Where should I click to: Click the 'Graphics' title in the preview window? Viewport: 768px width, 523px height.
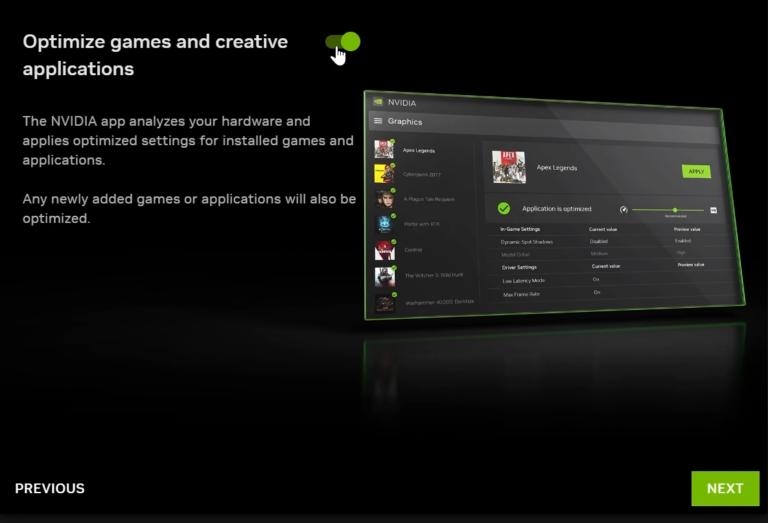coord(405,121)
